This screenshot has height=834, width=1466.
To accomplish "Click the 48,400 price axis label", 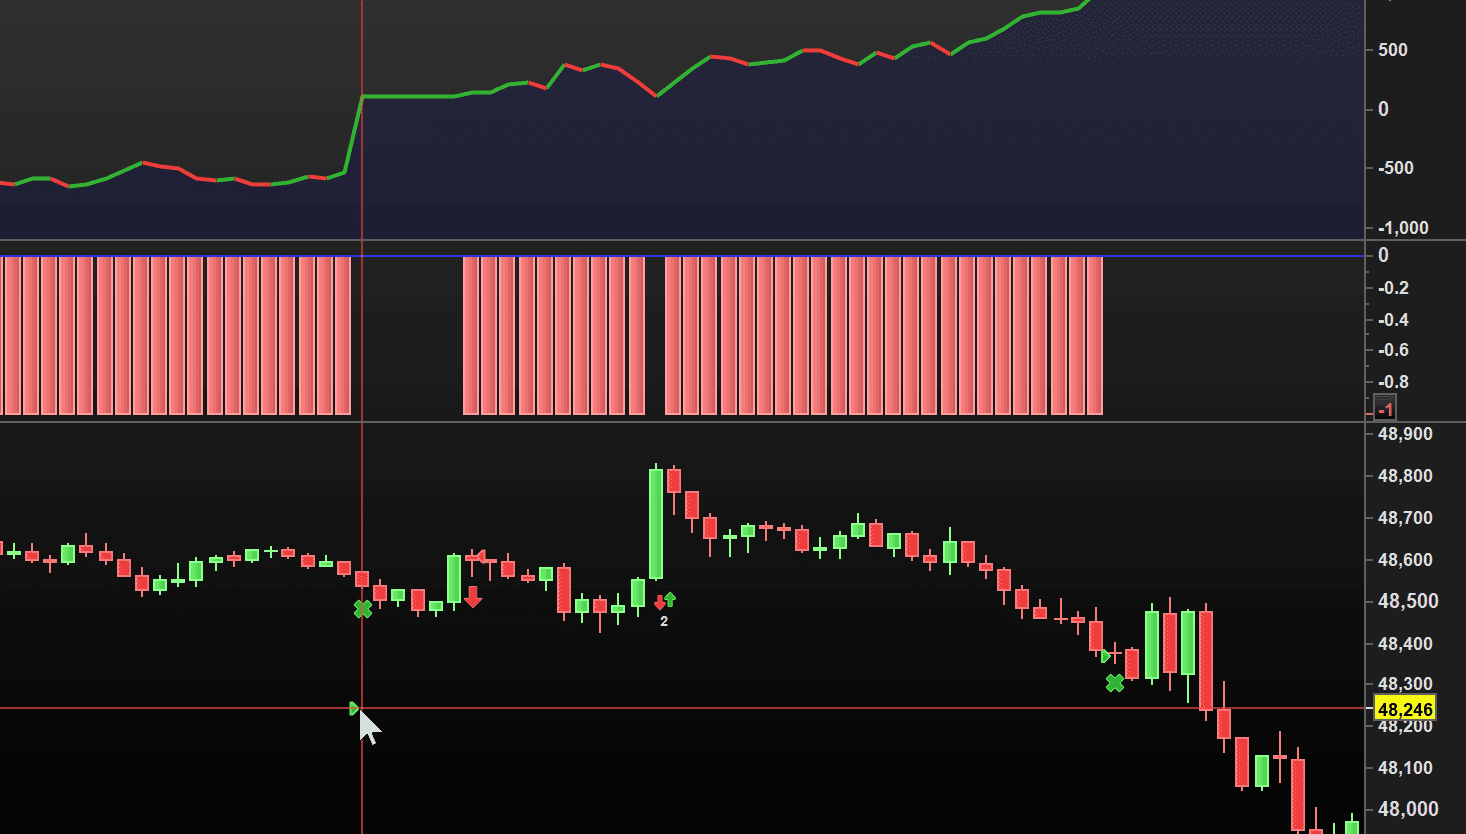I will tap(1405, 644).
